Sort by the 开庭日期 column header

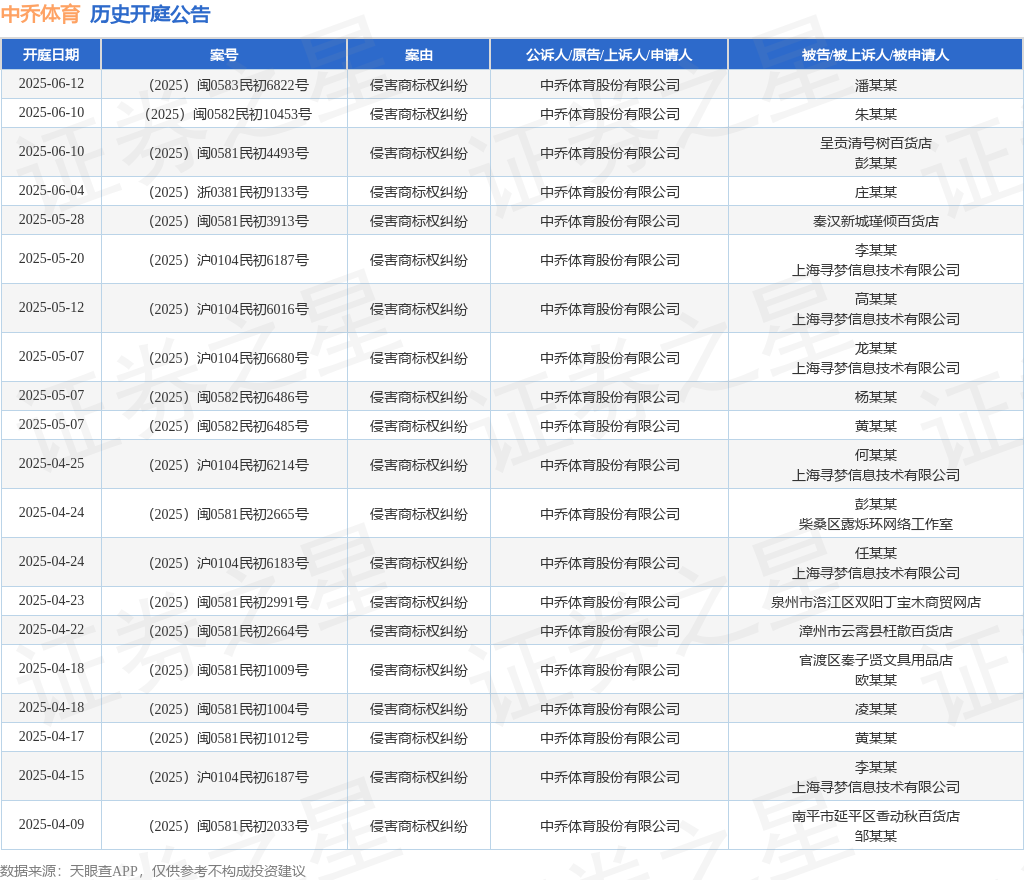[51, 55]
